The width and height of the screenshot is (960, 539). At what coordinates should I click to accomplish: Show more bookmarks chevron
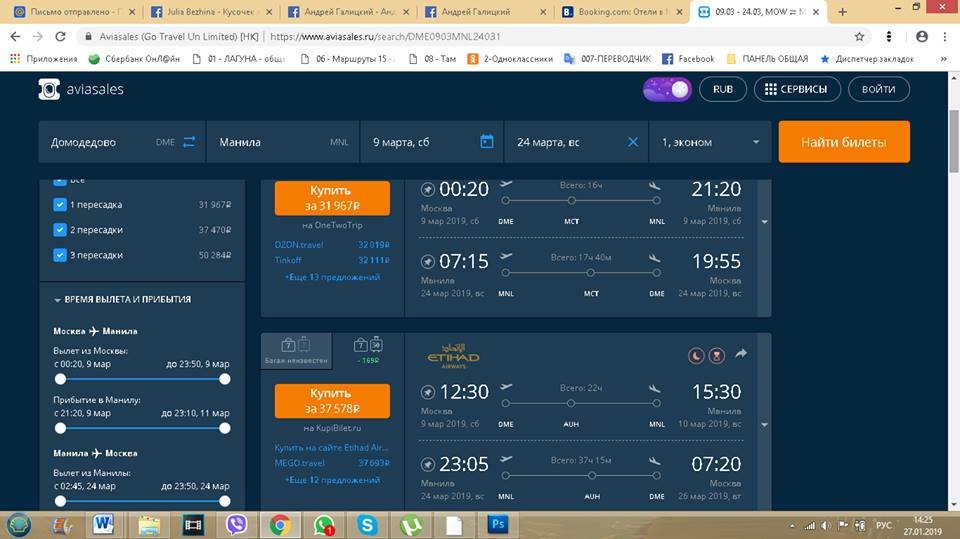943,59
